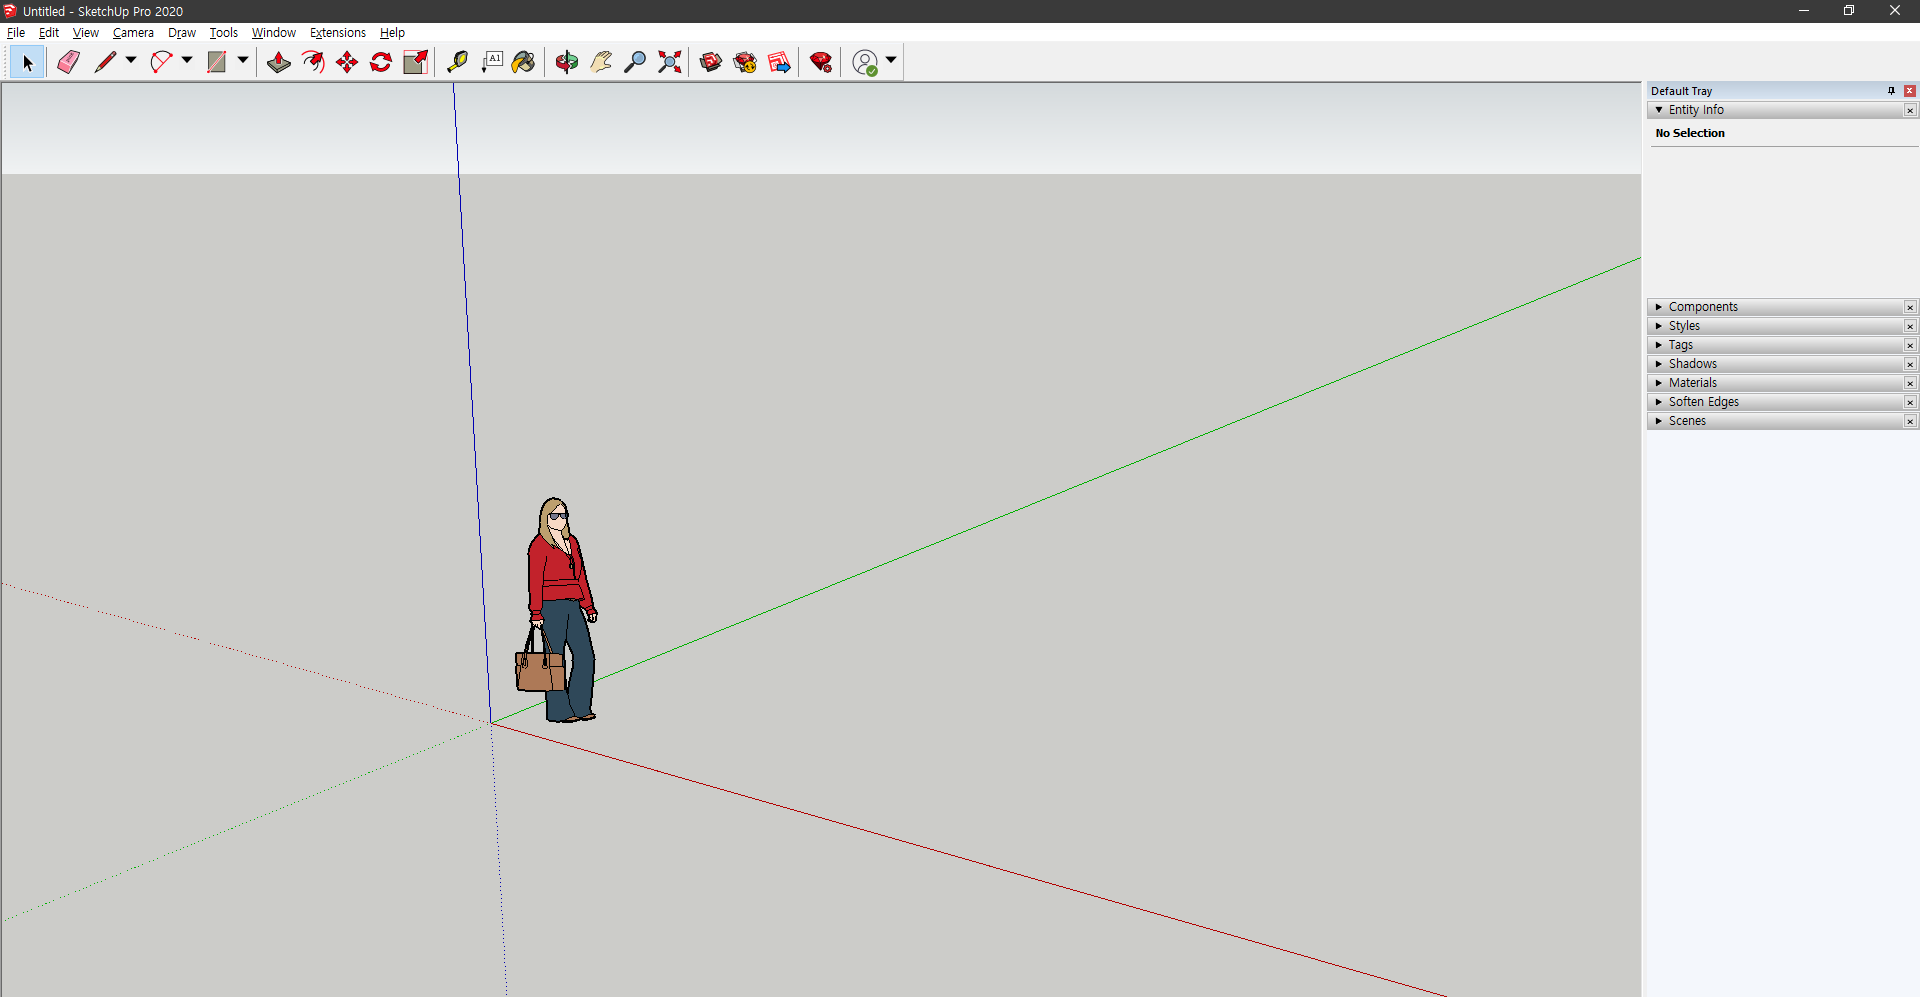Close the Materials panel
This screenshot has width=1920, height=997.
tap(1910, 383)
